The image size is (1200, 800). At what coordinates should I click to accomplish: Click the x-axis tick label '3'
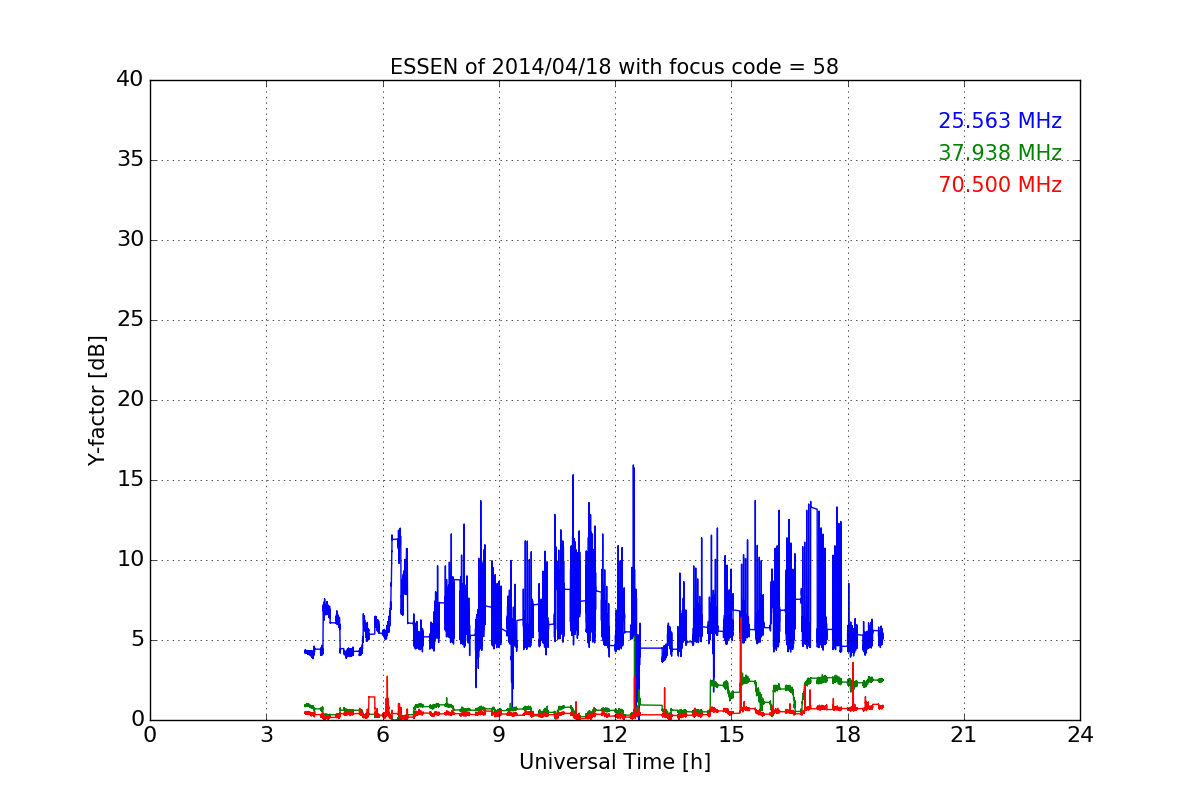(266, 734)
